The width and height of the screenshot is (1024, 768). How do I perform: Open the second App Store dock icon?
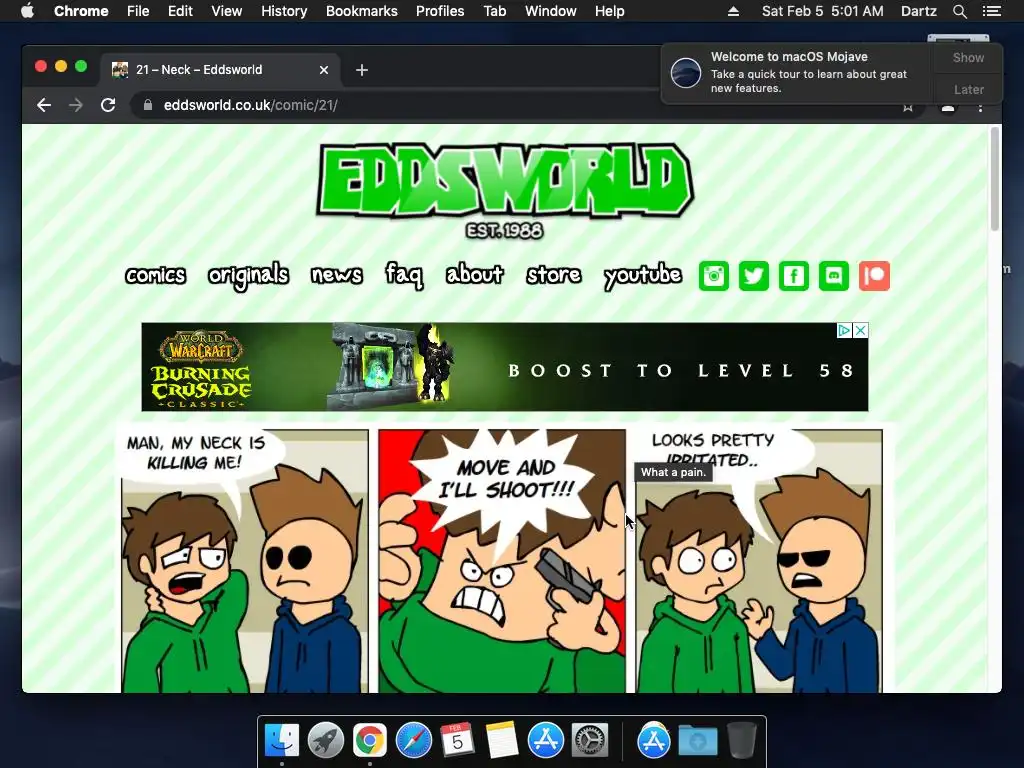click(654, 741)
